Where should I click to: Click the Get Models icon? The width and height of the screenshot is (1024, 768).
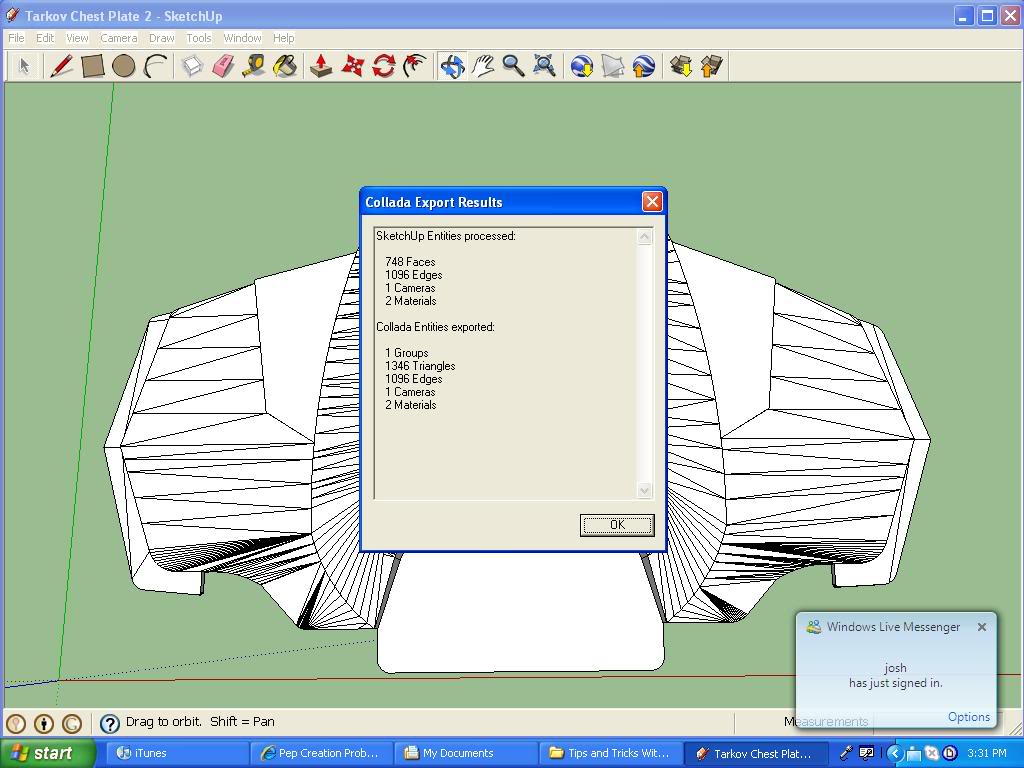(x=680, y=67)
